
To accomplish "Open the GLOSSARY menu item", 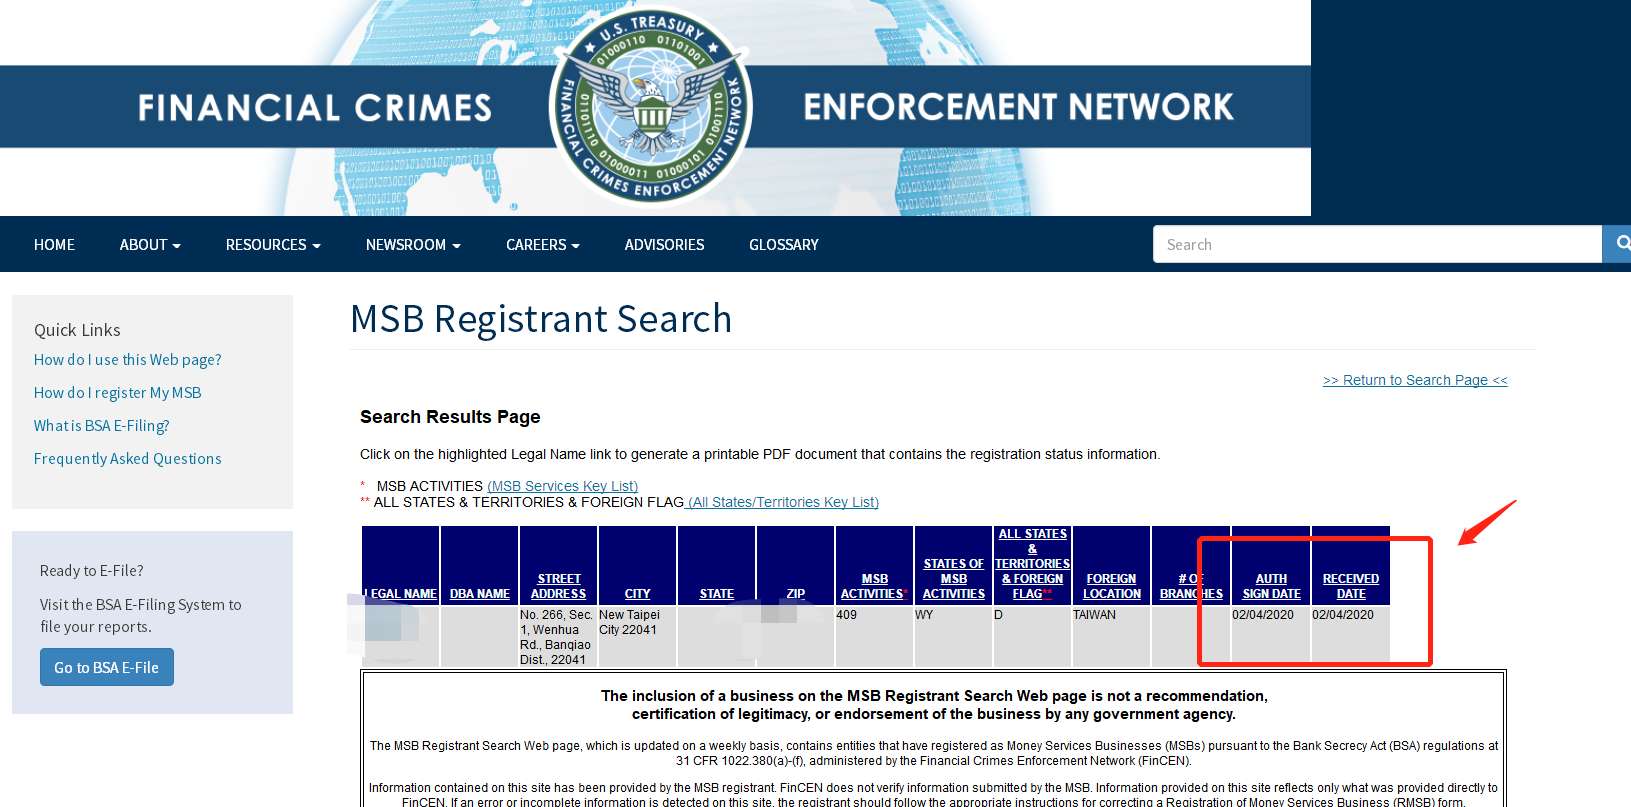I will (783, 245).
